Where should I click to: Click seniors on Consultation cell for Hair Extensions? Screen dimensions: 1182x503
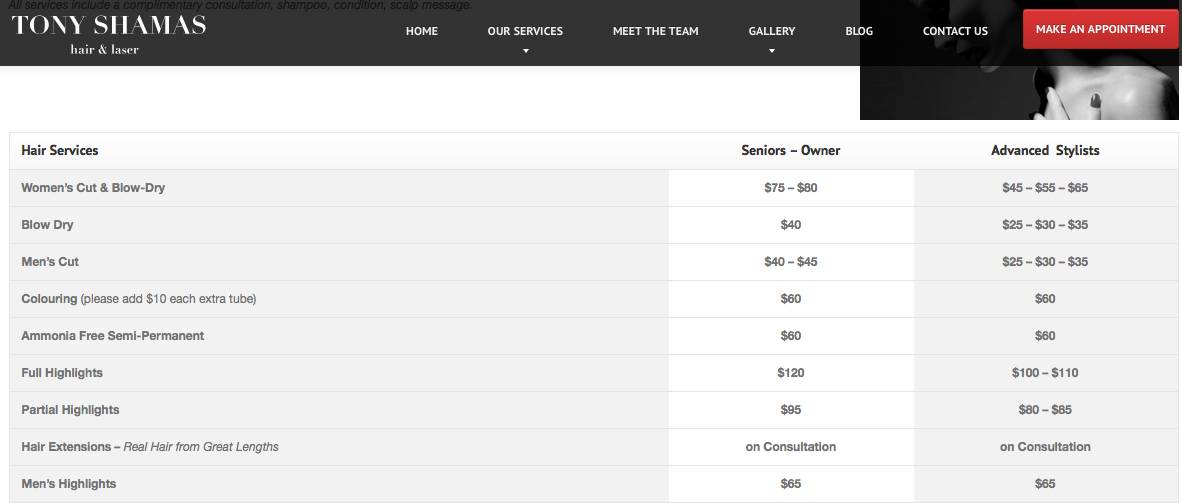[x=791, y=446]
